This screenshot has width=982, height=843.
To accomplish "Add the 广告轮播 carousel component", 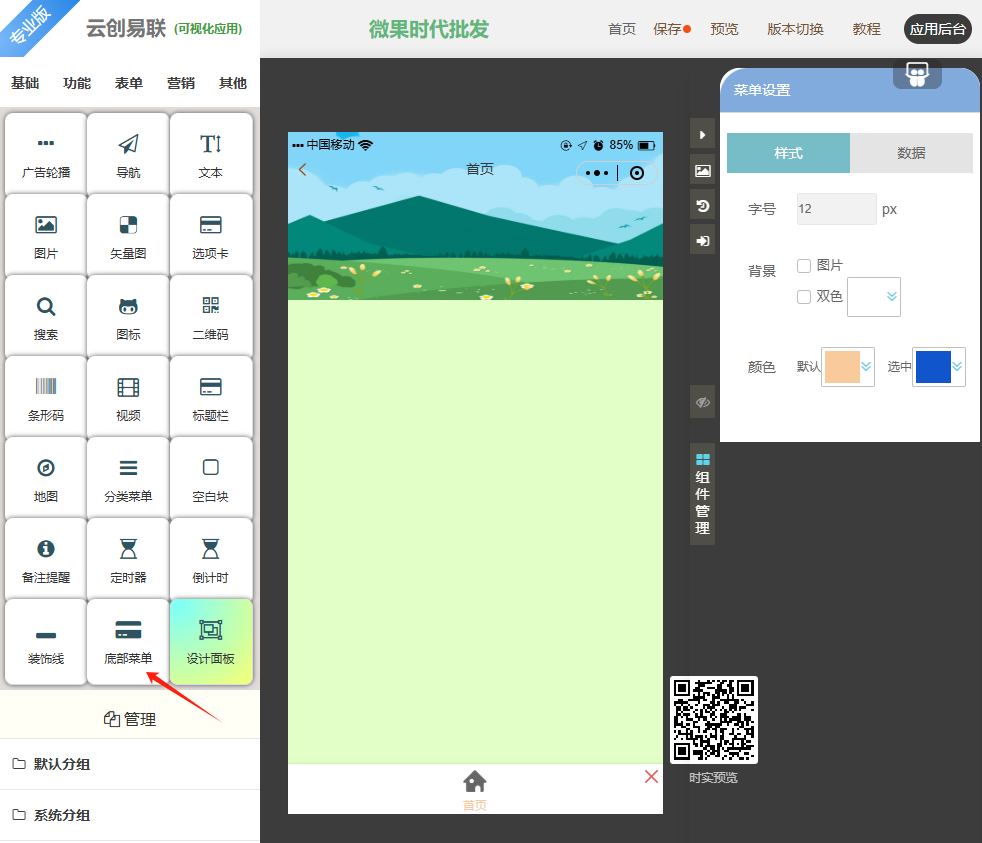I will point(46,153).
